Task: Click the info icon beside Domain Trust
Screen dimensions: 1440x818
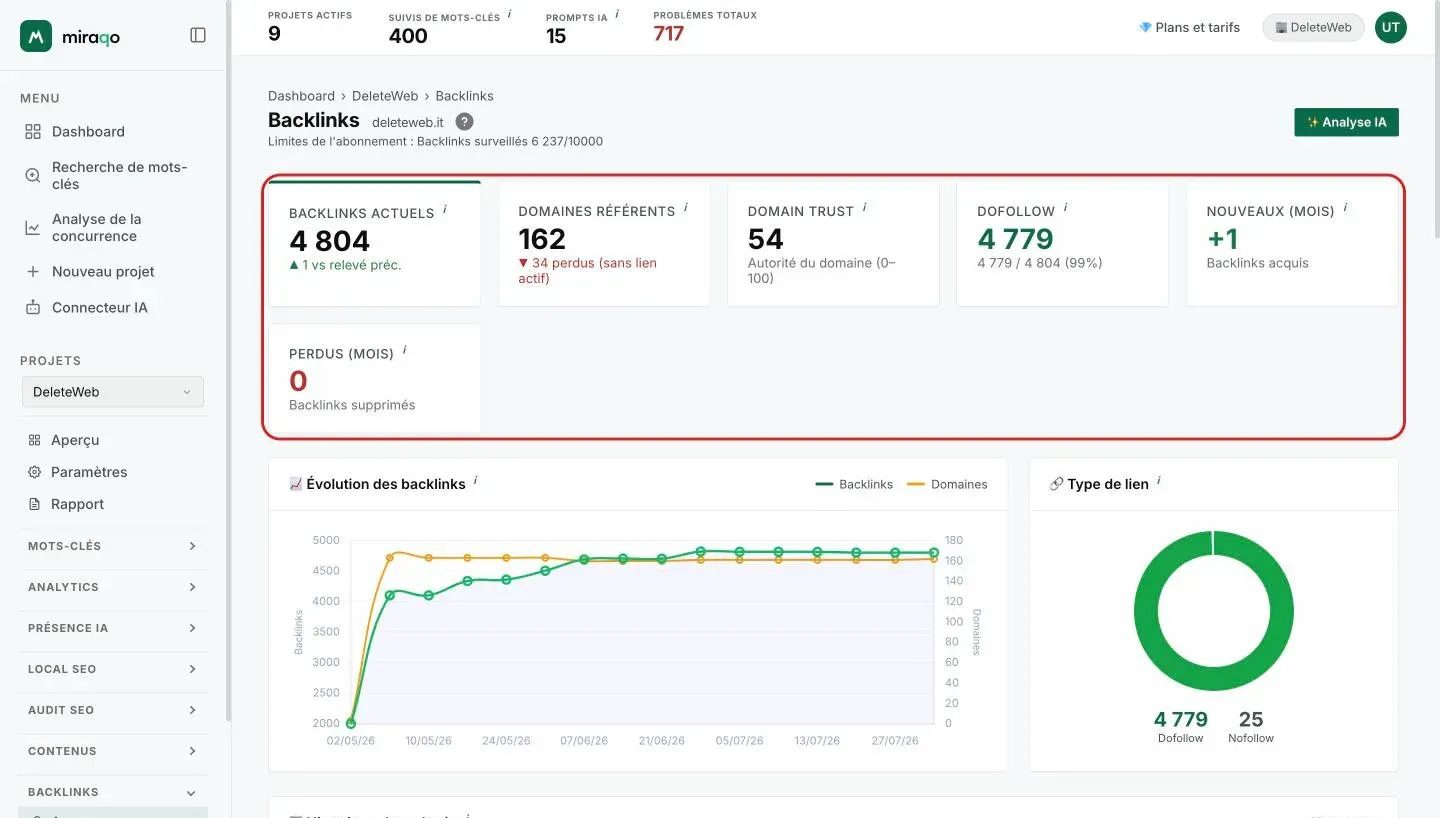Action: (x=864, y=208)
